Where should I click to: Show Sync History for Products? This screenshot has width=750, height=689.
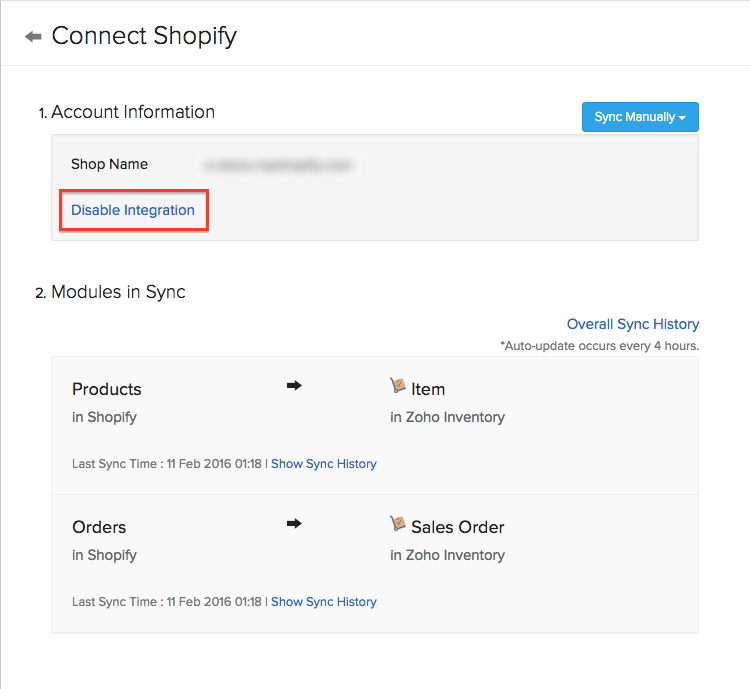(x=324, y=464)
